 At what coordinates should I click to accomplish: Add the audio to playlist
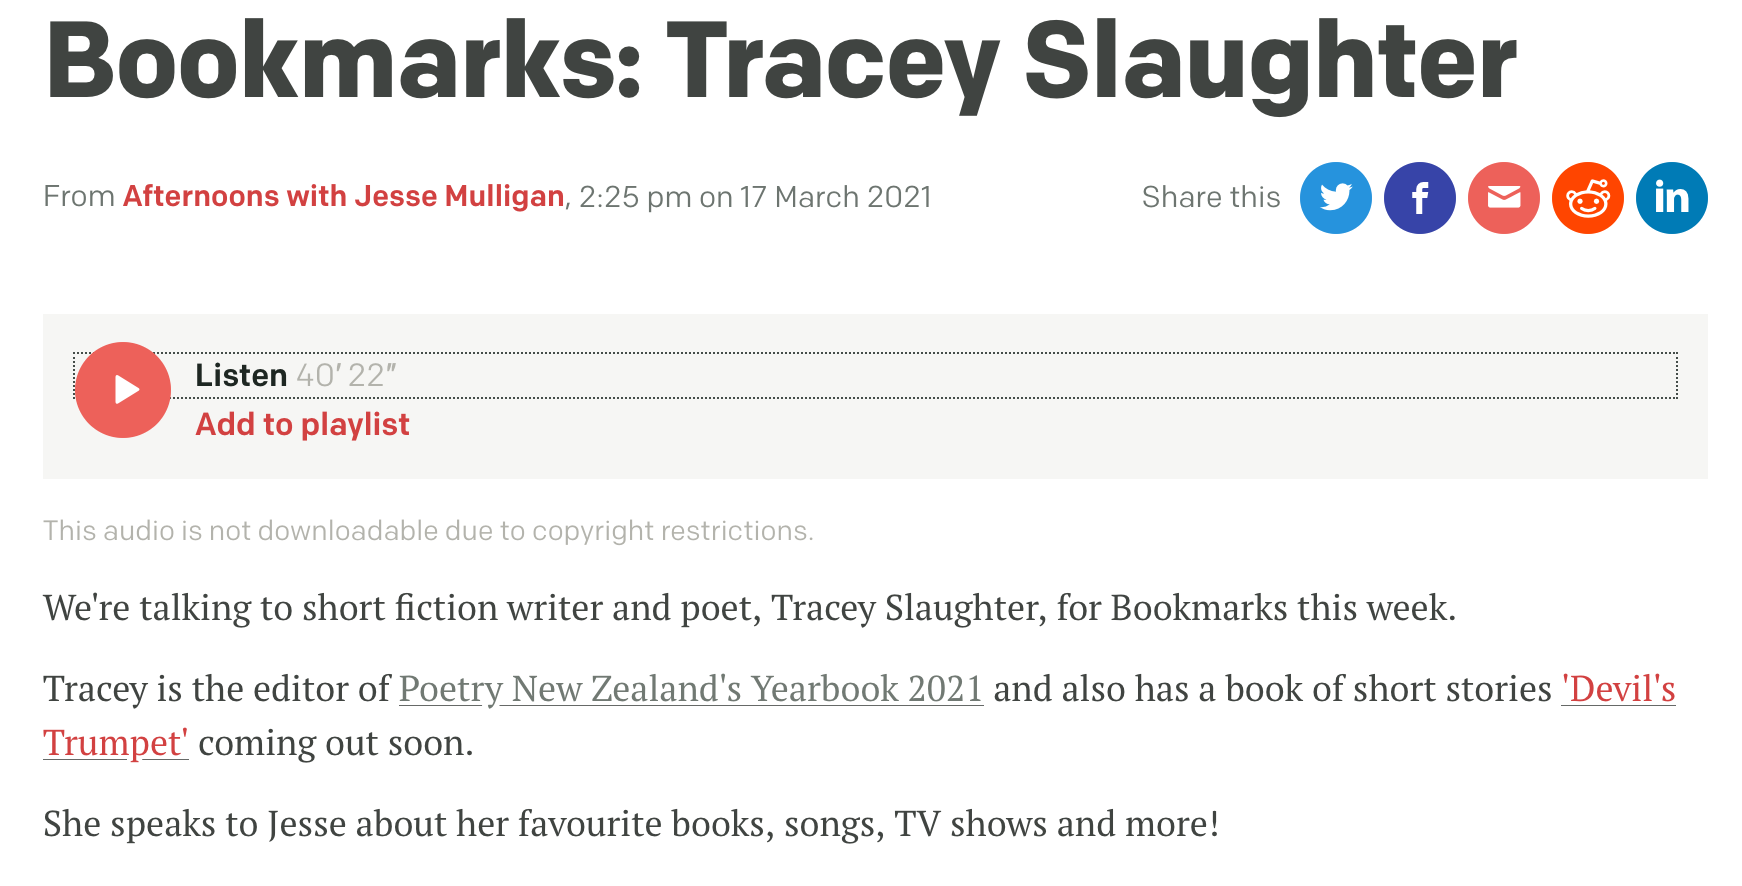[x=302, y=424]
